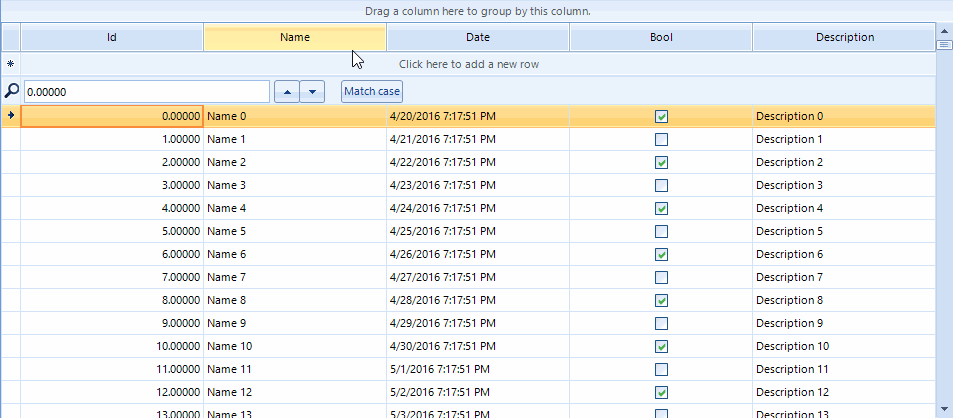Toggle the Match case button
The image size is (953, 418).
(372, 92)
